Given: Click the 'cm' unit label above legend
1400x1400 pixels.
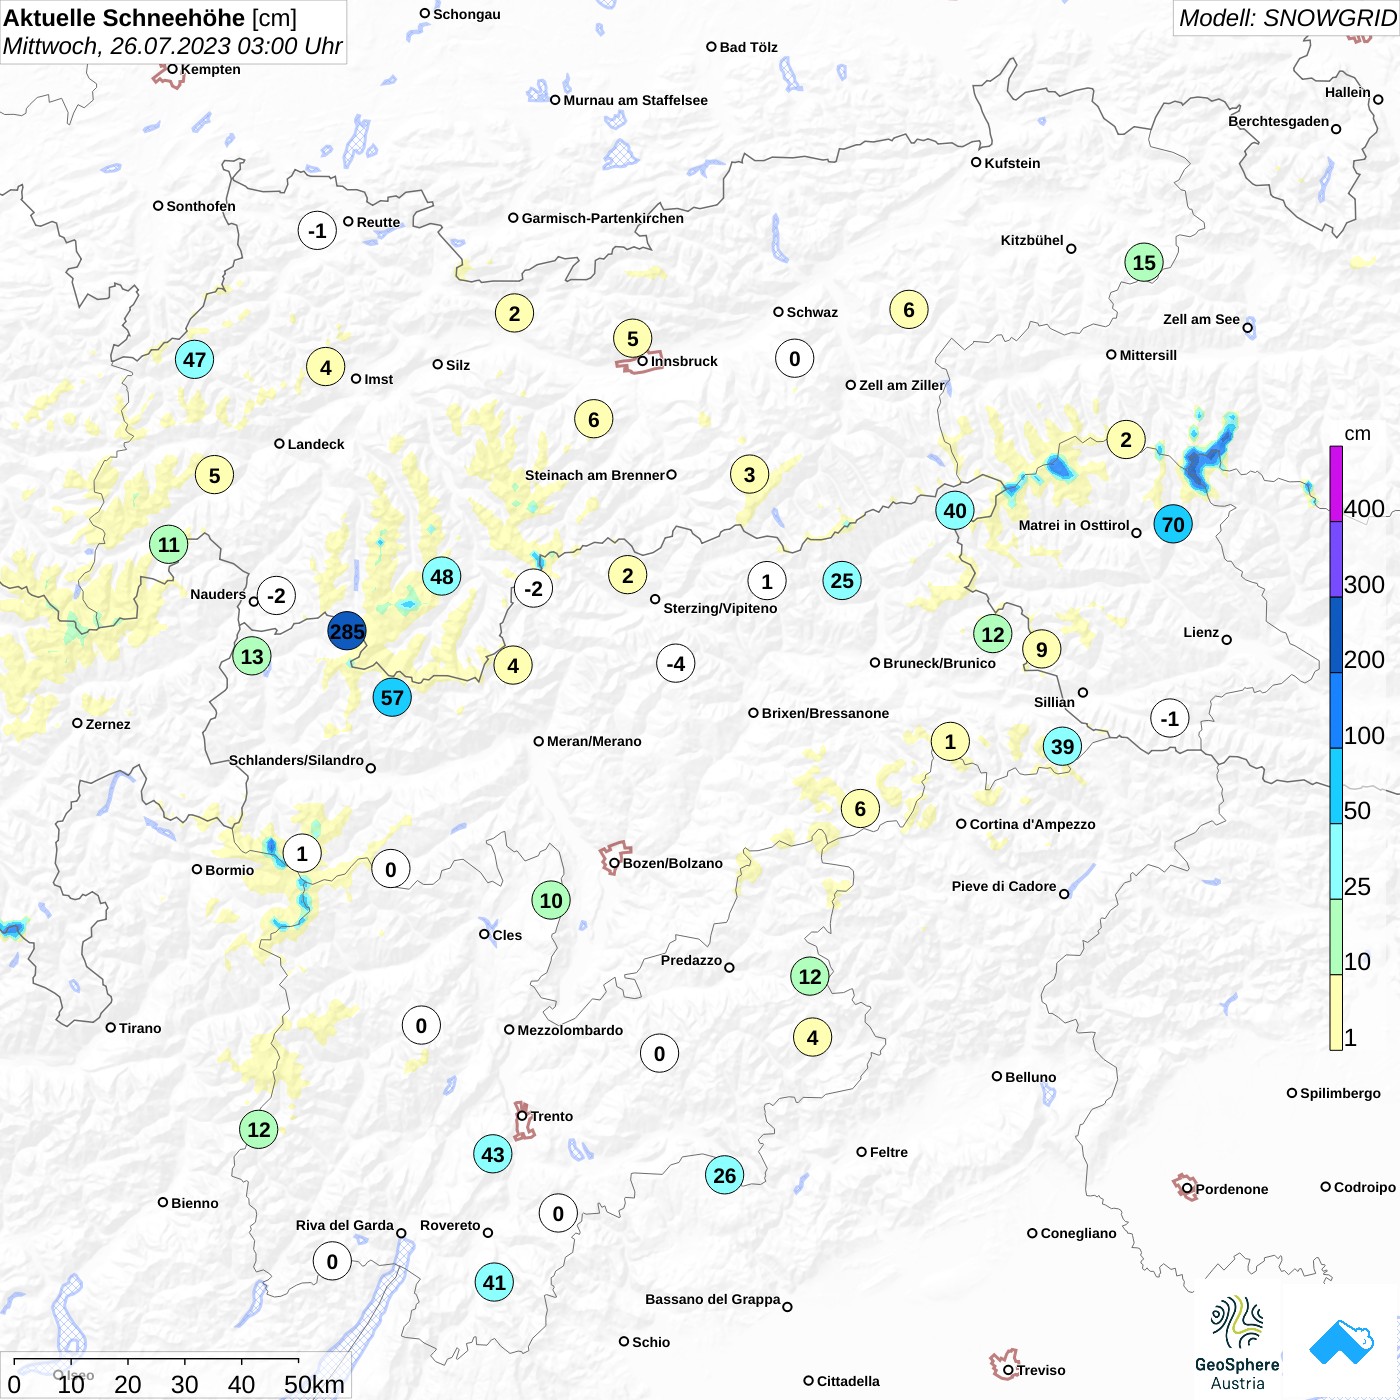Looking at the screenshot, I should pos(1357,433).
